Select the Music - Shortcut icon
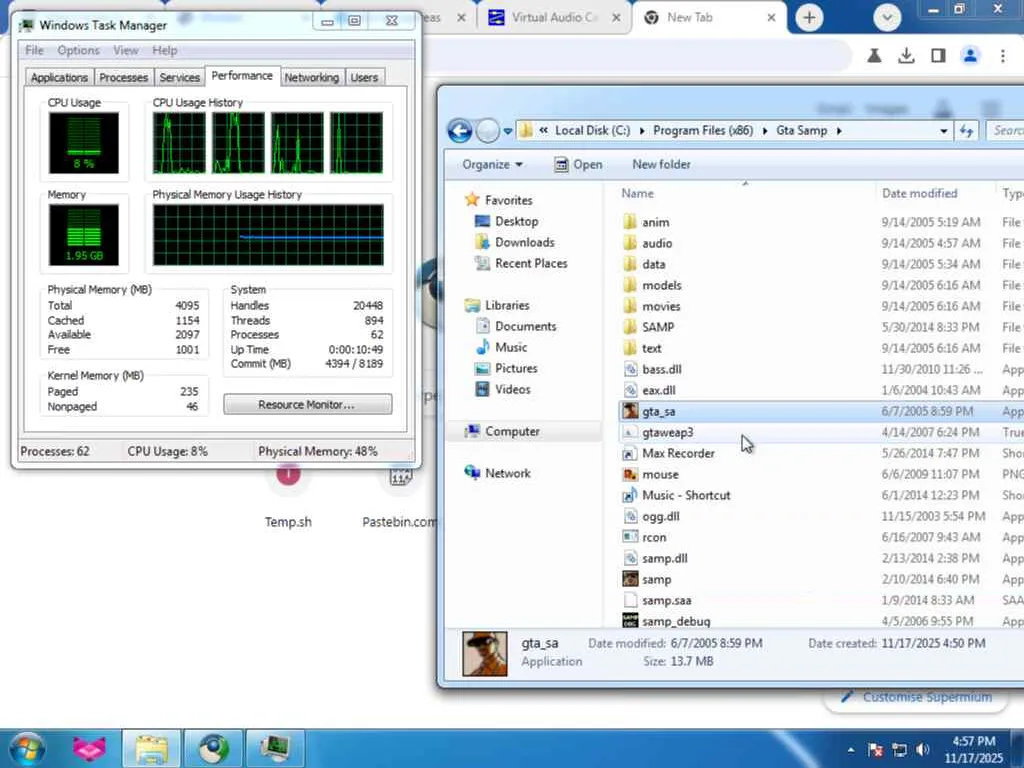The width and height of the screenshot is (1024, 768). 630,495
